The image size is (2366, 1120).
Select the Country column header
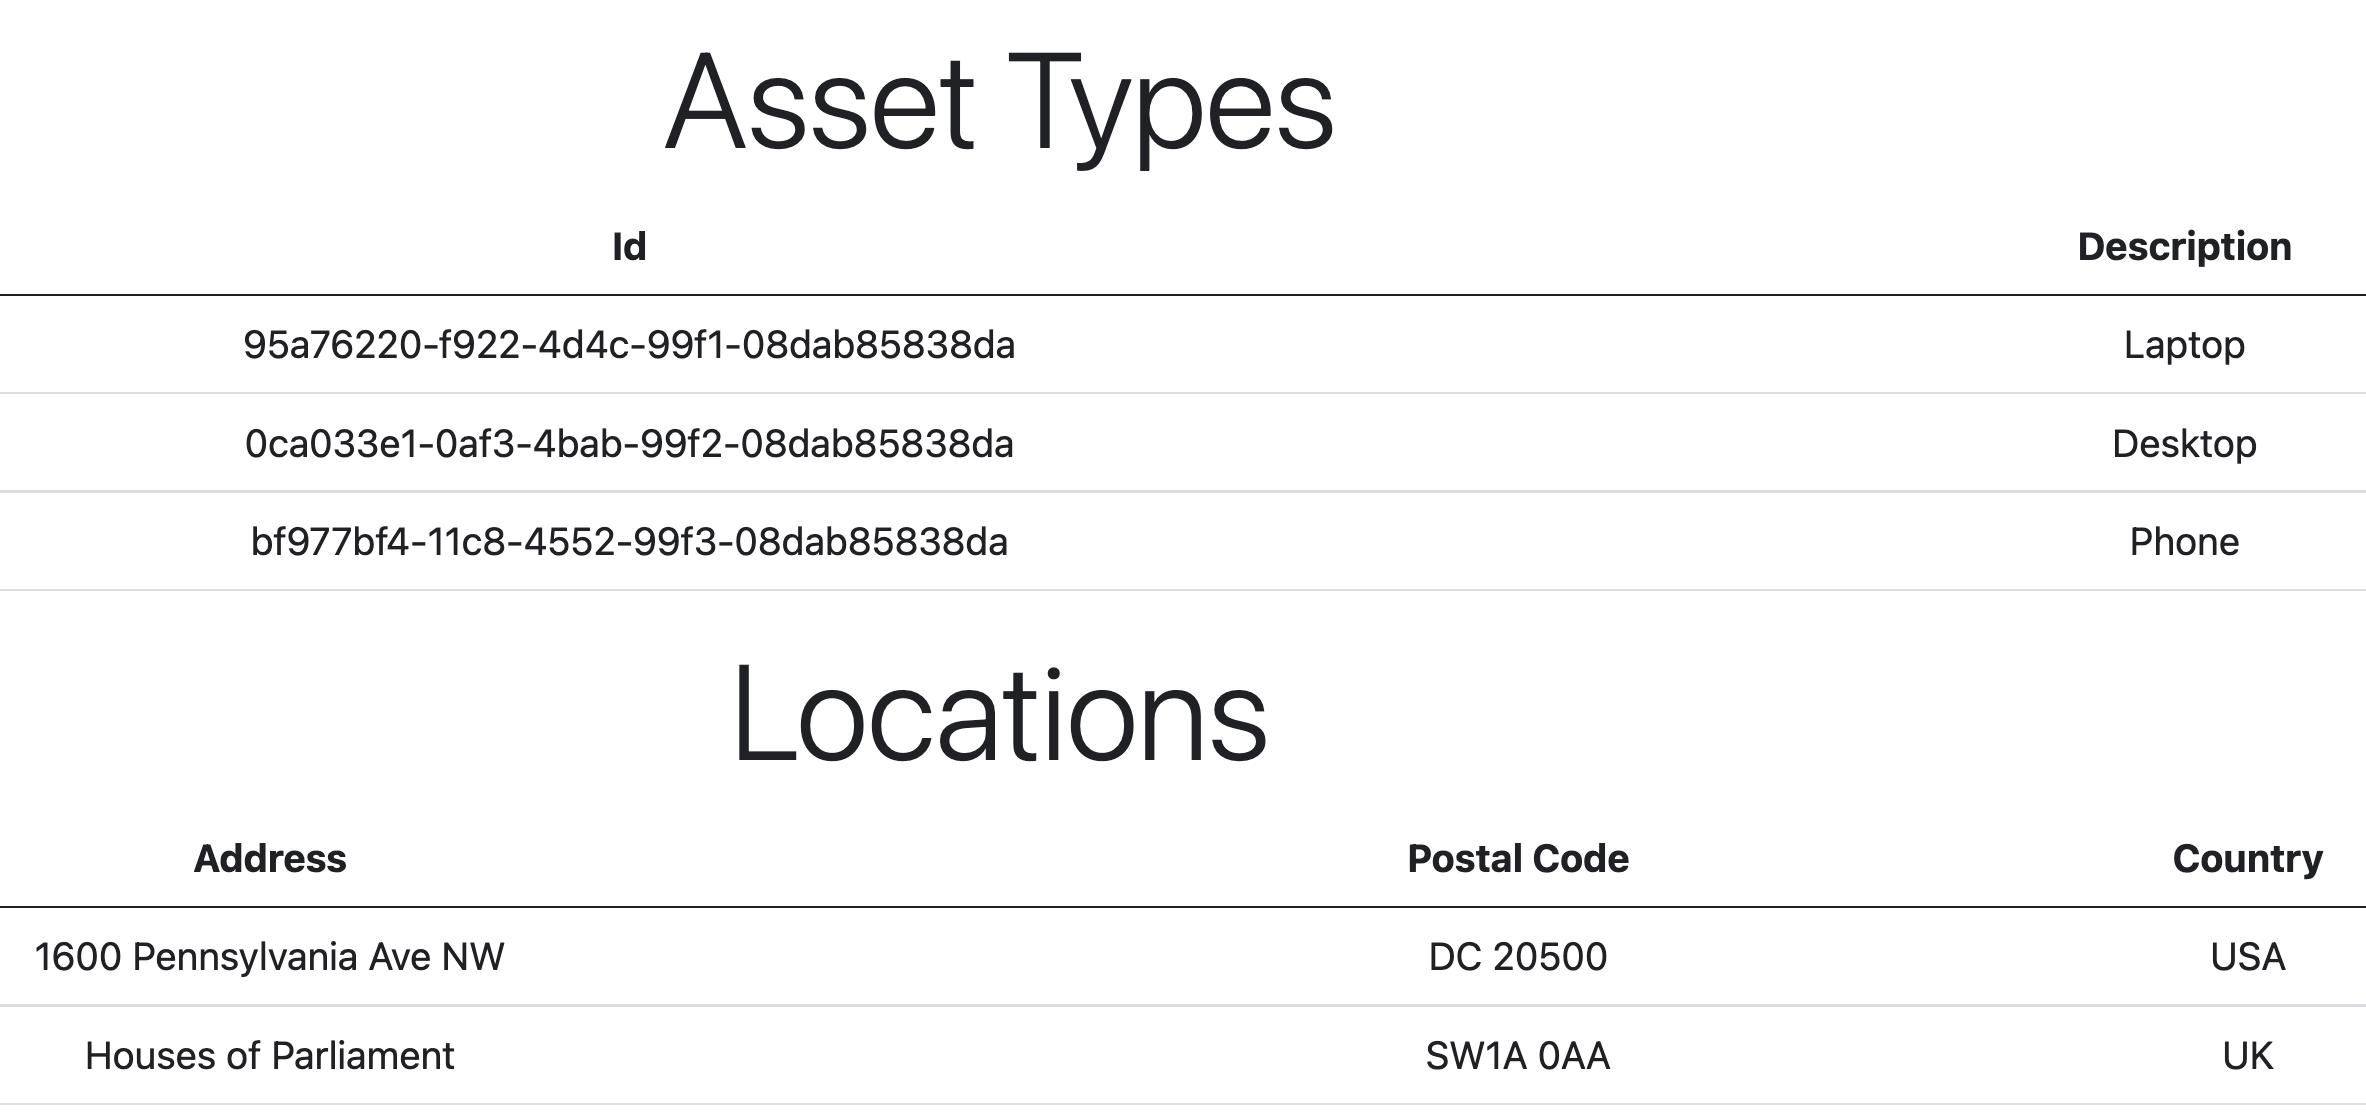[2247, 859]
